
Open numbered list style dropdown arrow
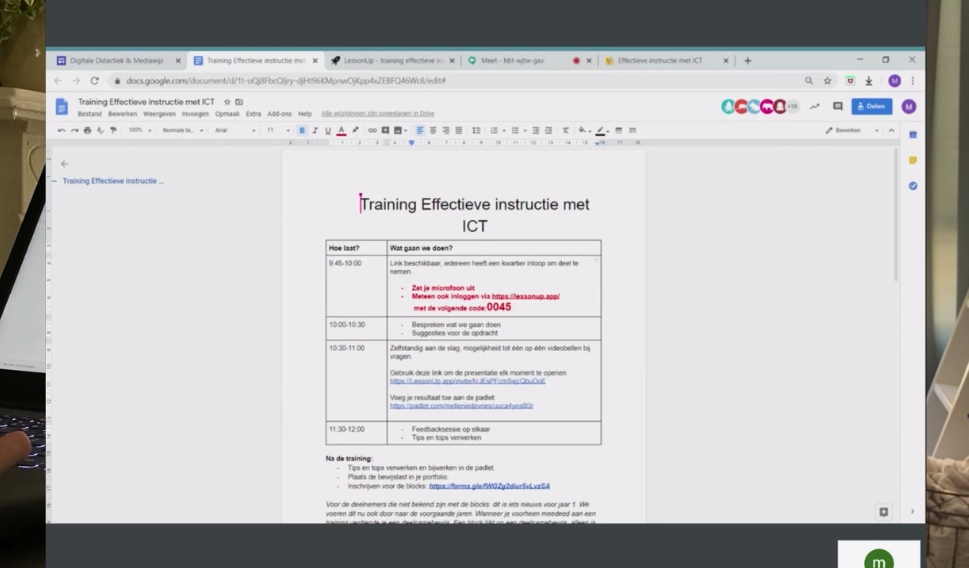pos(504,130)
